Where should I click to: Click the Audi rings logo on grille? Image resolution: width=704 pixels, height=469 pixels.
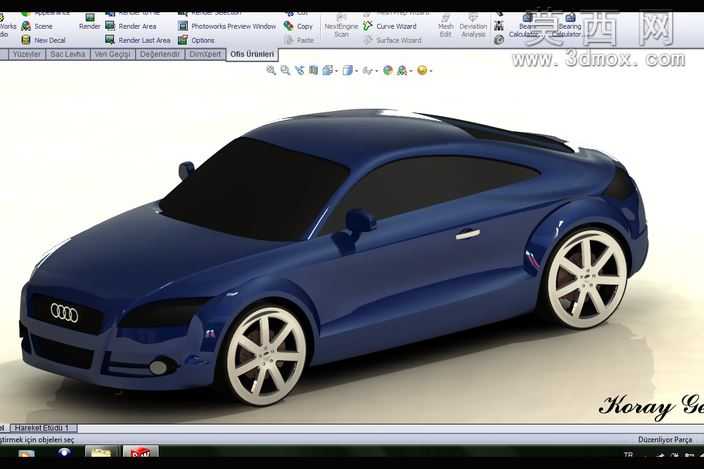(x=65, y=312)
